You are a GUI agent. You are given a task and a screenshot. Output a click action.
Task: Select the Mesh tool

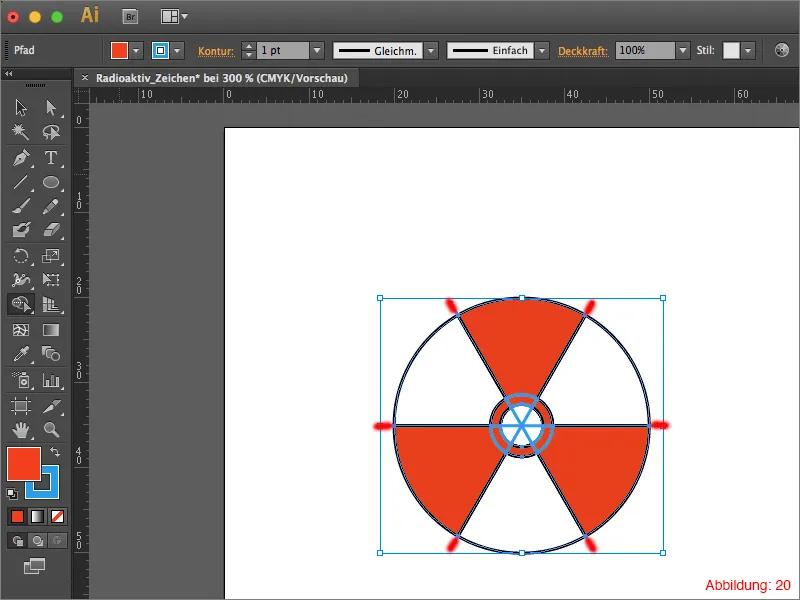pos(21,330)
